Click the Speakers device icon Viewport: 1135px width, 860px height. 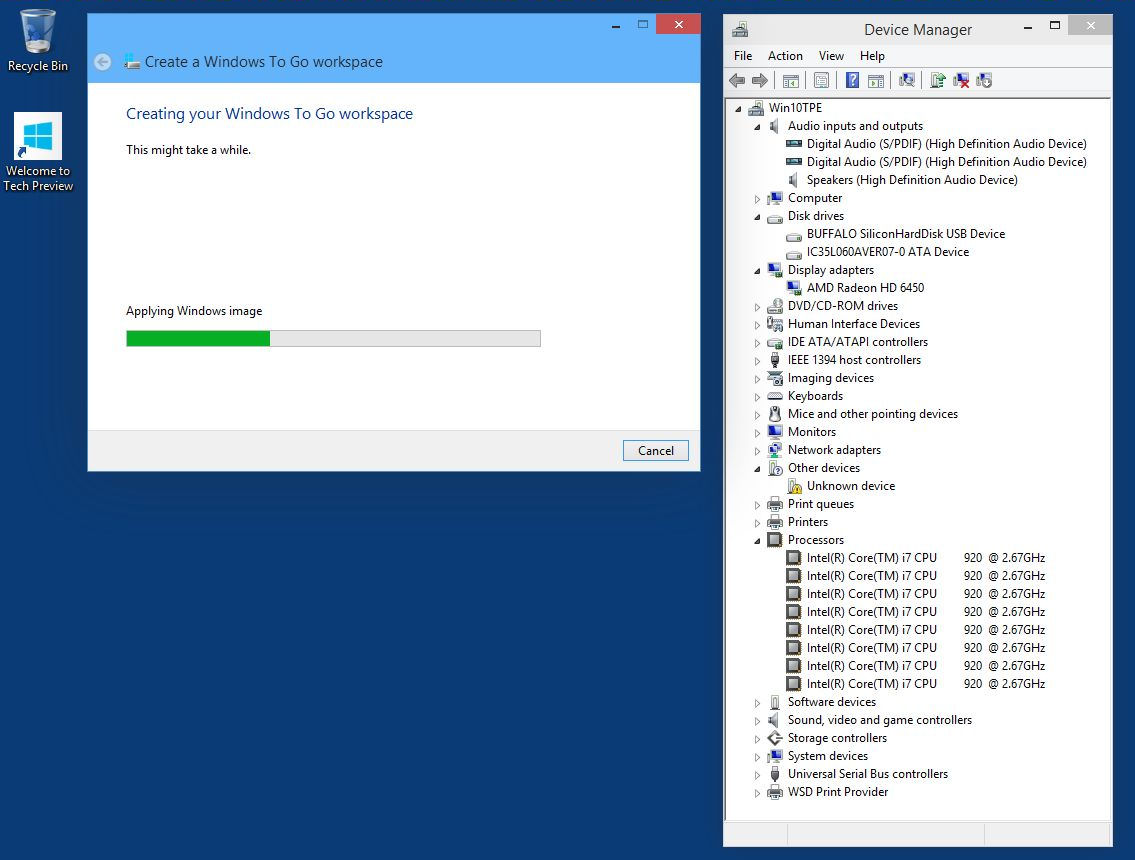coord(794,180)
